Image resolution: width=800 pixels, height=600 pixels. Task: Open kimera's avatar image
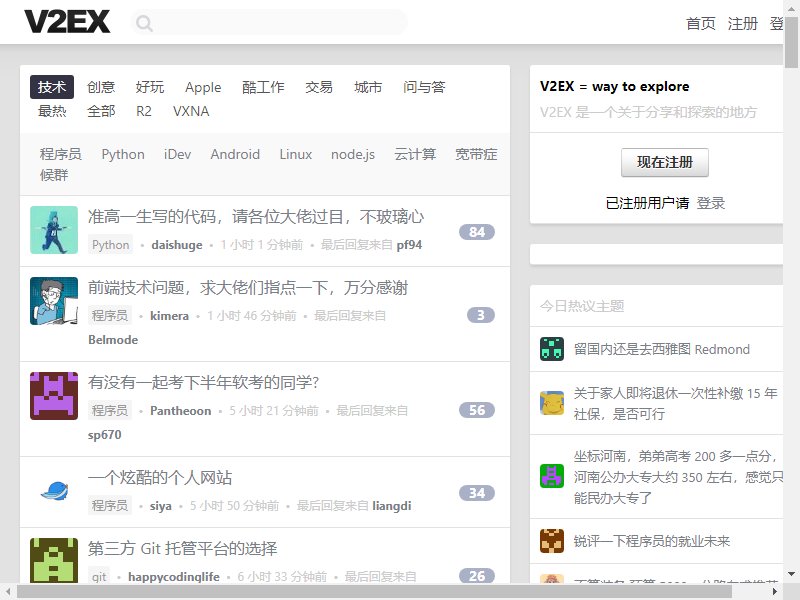pos(54,301)
